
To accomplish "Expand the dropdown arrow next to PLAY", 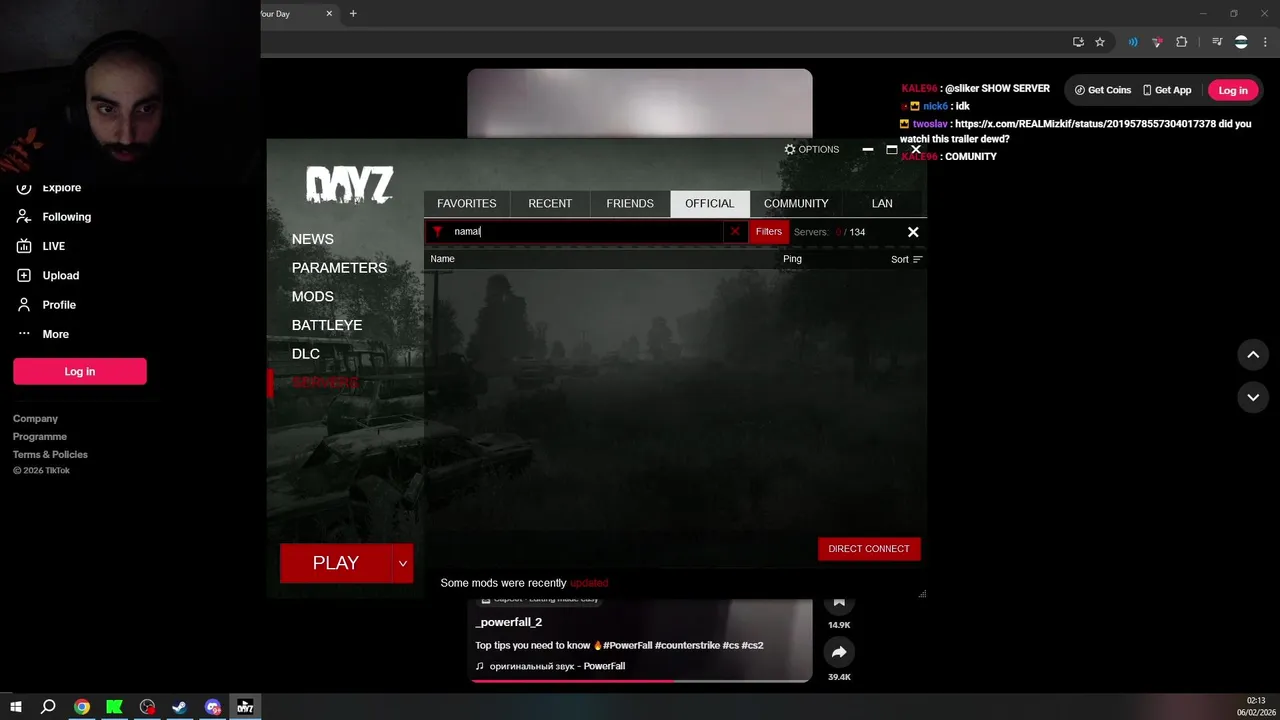I will [x=402, y=563].
